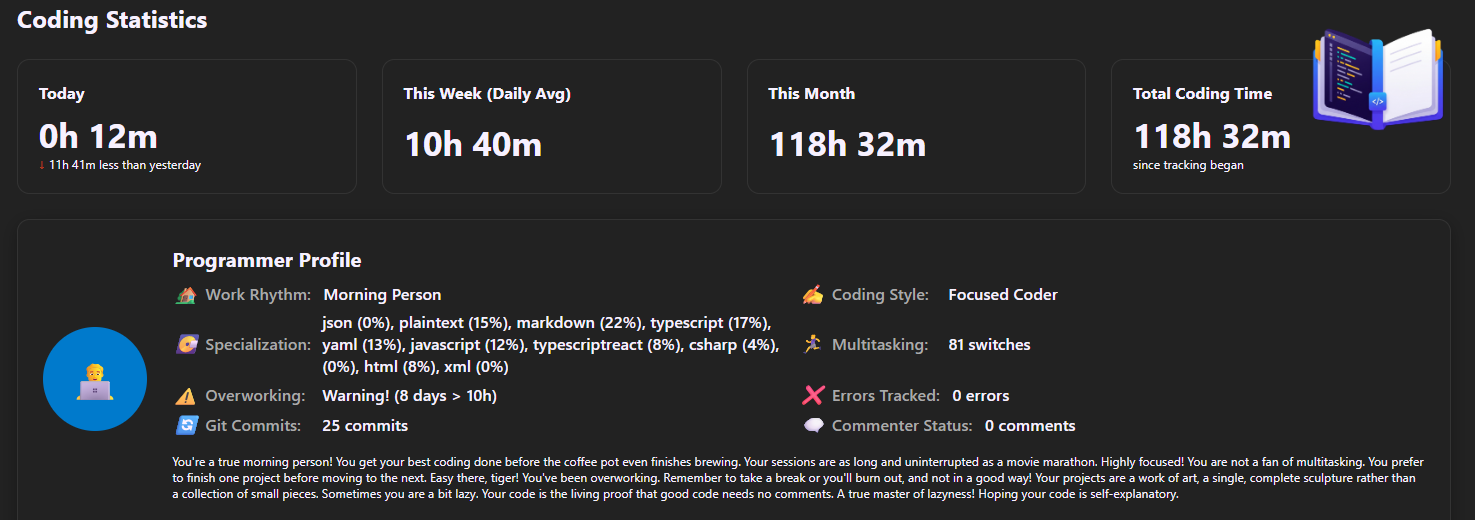
Task: Click the open book illustration
Action: coord(1378,79)
